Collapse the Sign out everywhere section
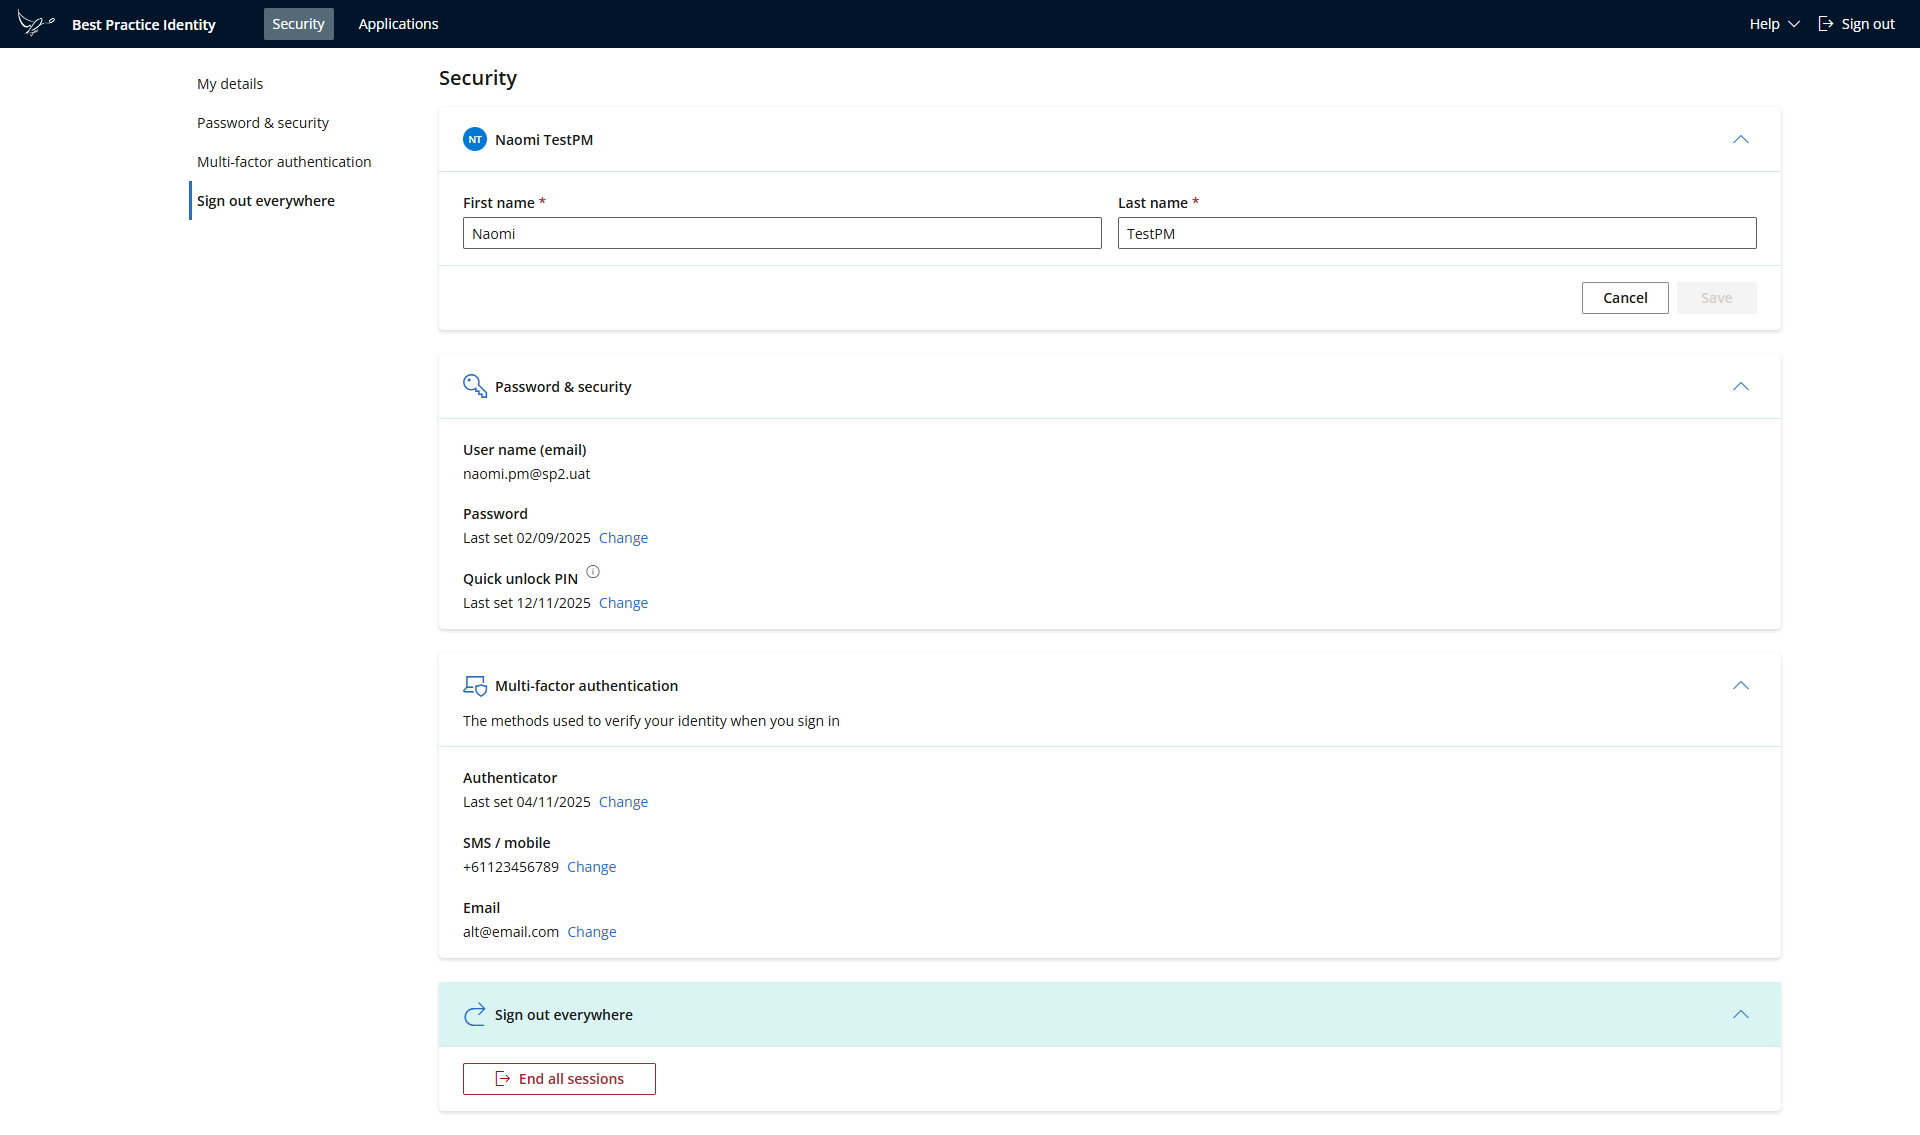 [x=1741, y=1015]
